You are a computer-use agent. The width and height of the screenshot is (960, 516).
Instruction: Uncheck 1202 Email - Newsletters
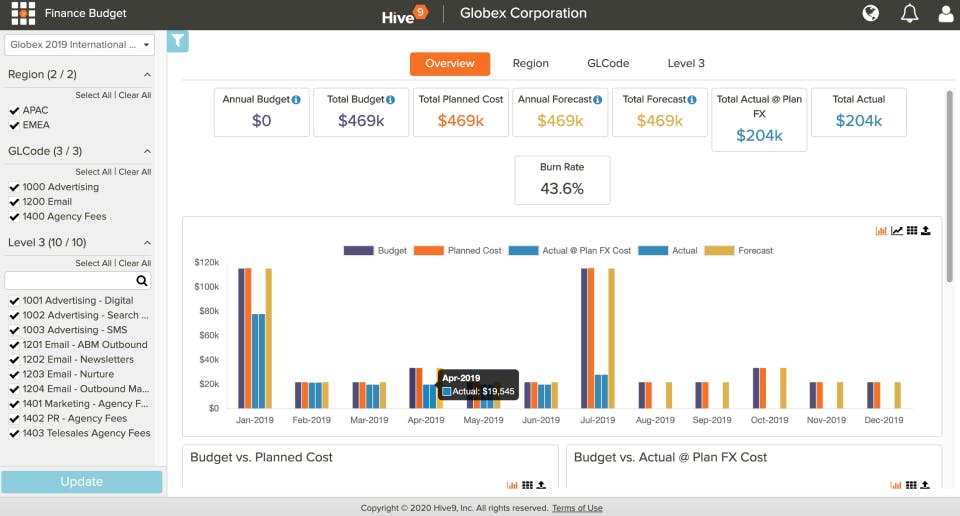pyautogui.click(x=14, y=359)
